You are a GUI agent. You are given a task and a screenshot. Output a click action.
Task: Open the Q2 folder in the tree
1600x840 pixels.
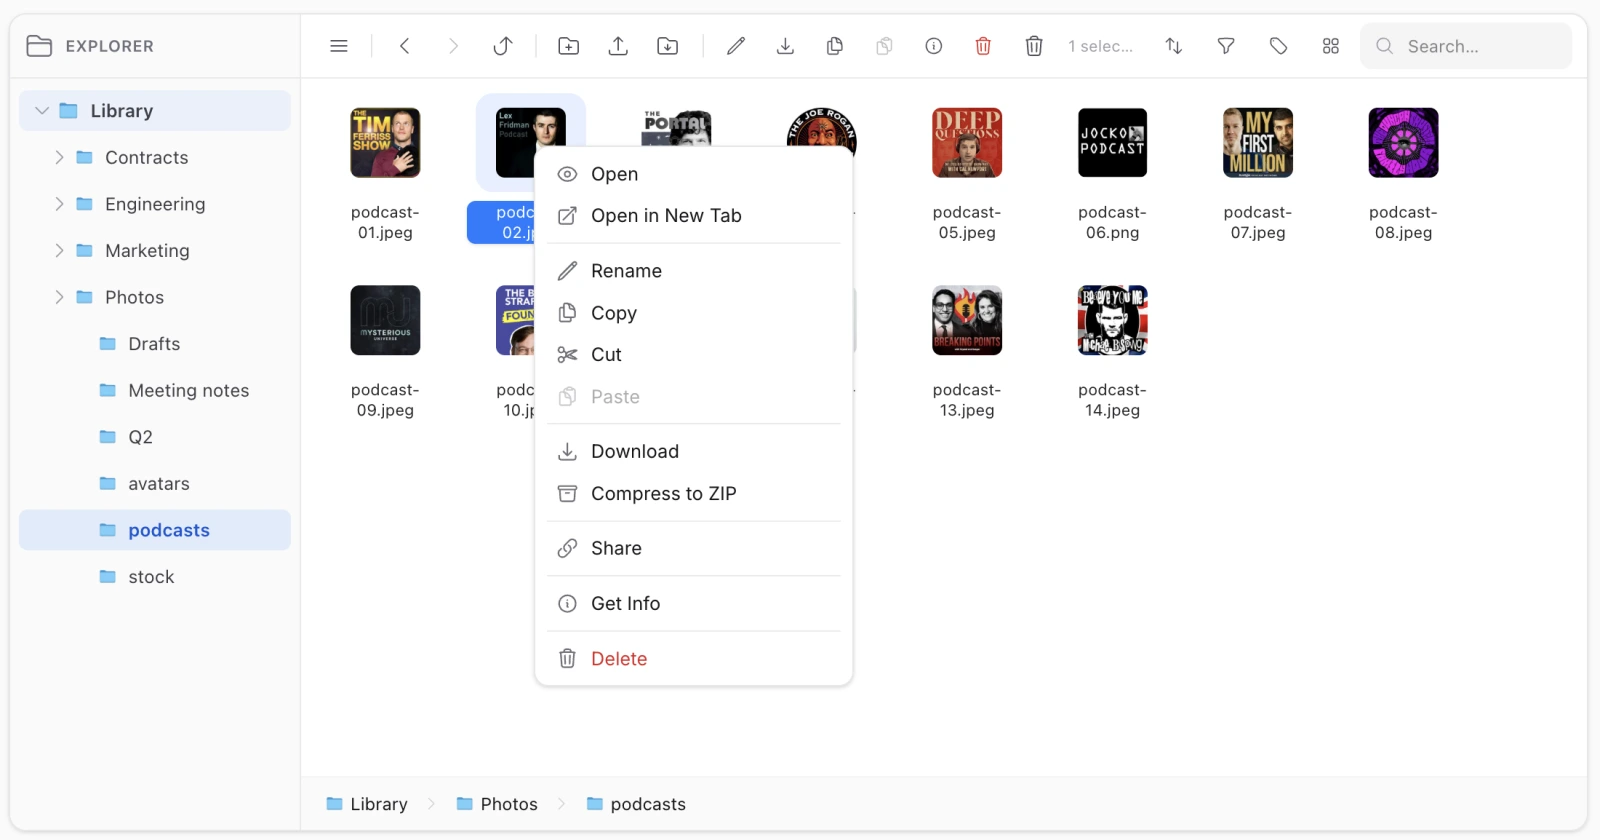[155, 437]
